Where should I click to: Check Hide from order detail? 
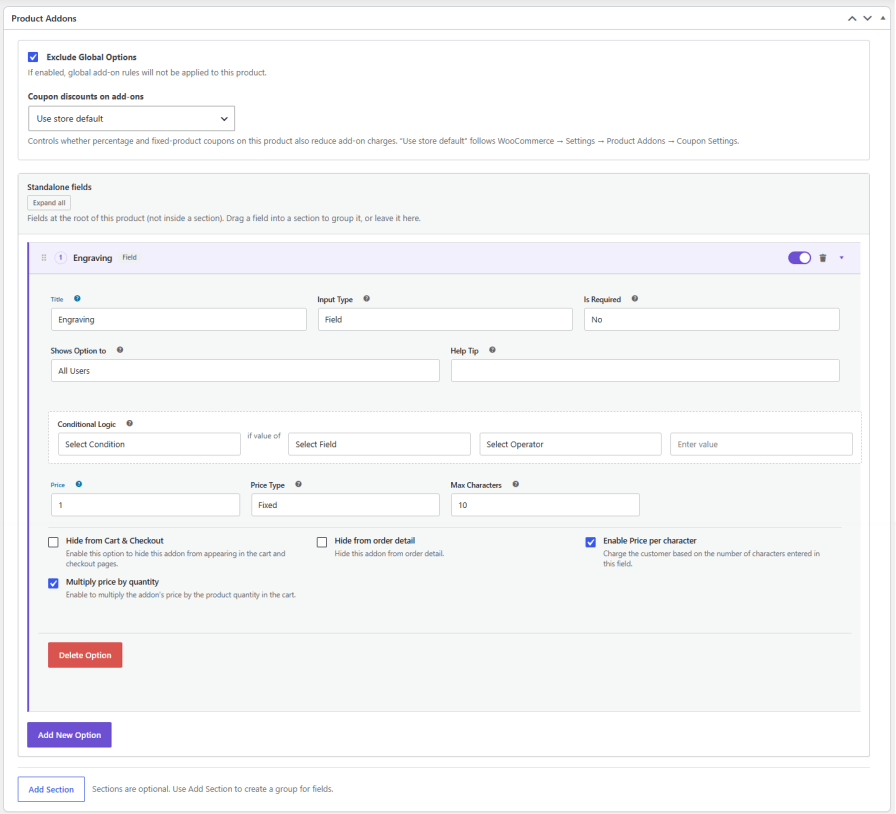[x=322, y=542]
